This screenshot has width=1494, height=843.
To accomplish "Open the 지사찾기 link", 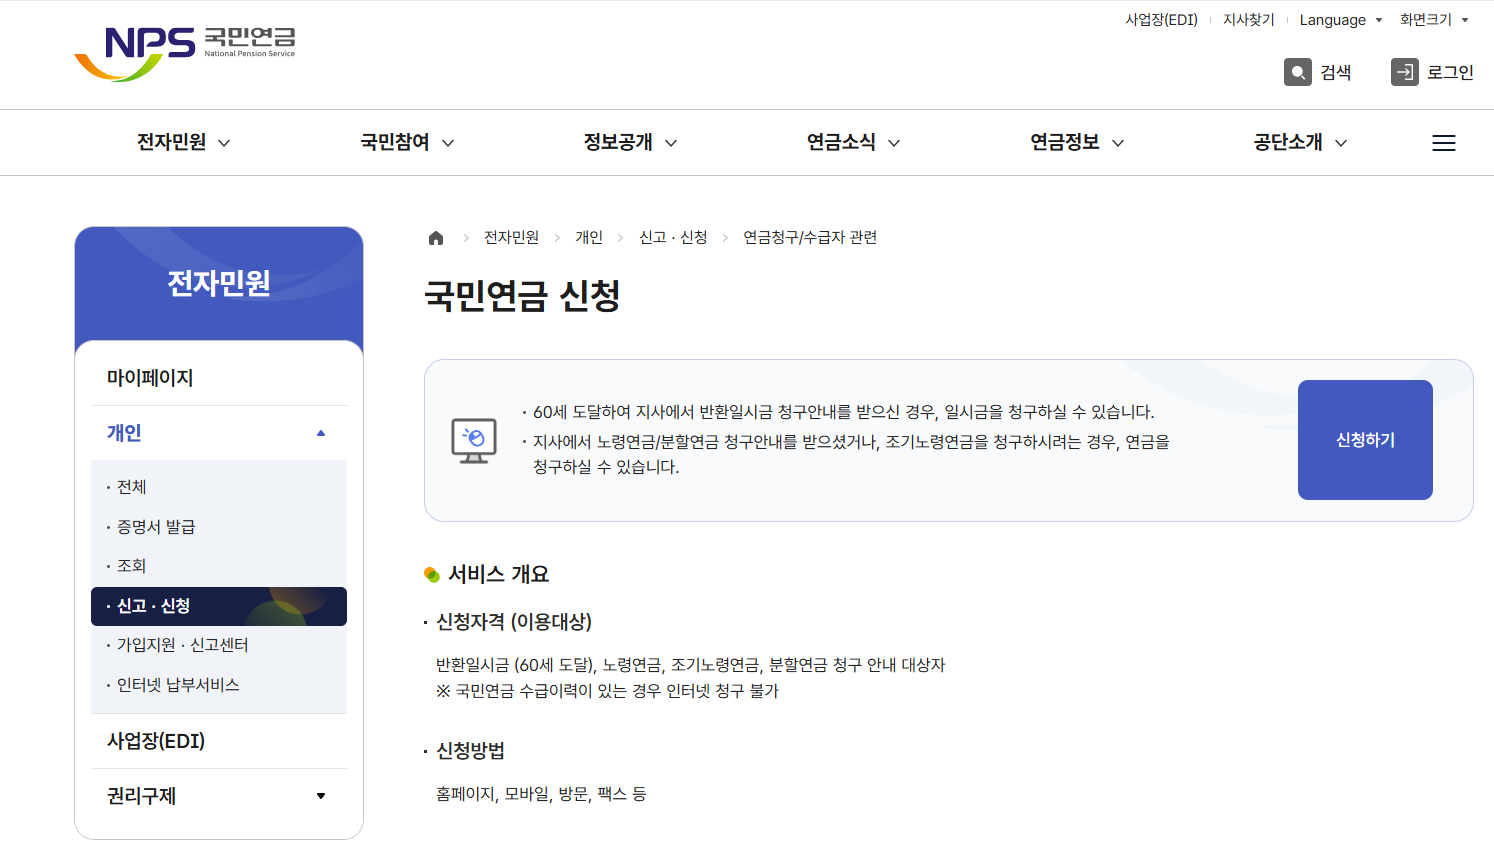I will pyautogui.click(x=1247, y=18).
